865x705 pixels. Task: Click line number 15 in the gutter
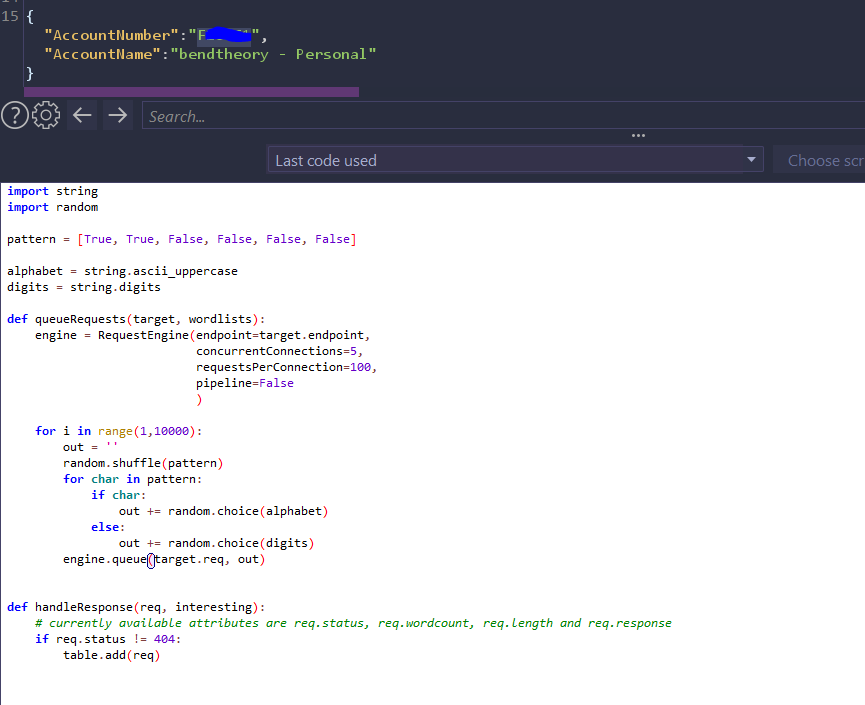pos(10,17)
